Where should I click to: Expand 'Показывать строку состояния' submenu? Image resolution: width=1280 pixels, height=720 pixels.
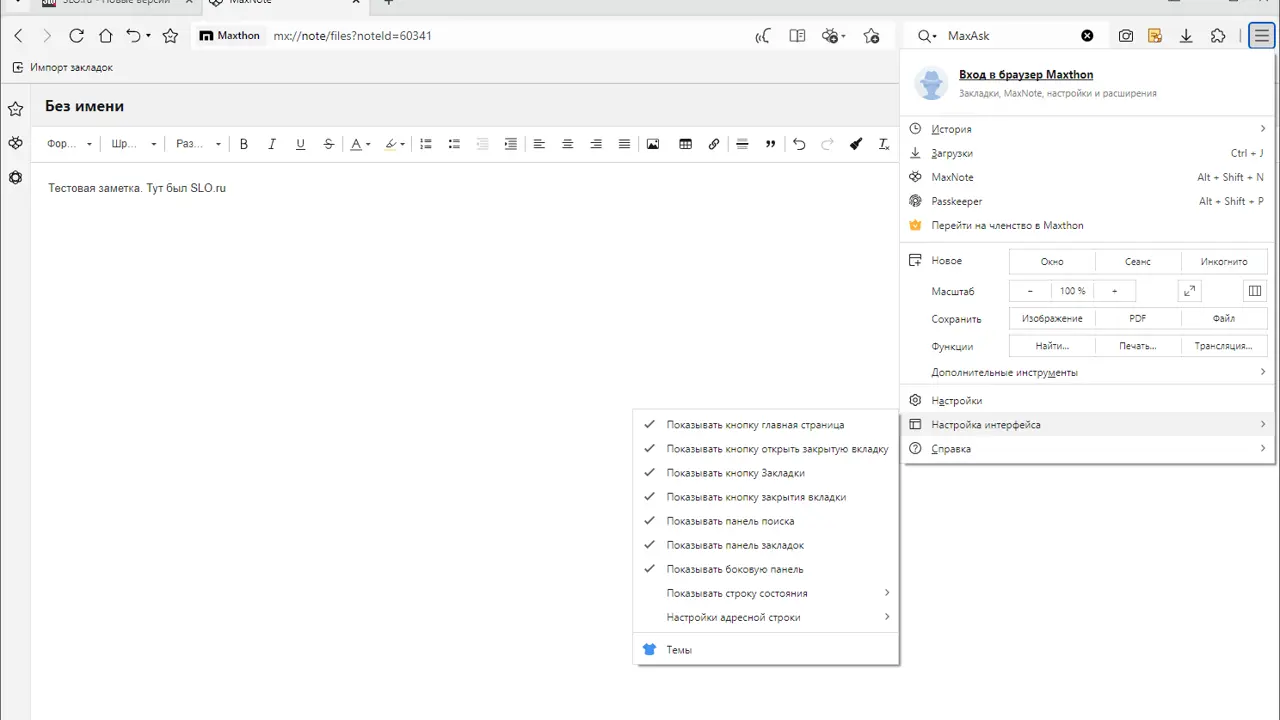[x=737, y=593]
